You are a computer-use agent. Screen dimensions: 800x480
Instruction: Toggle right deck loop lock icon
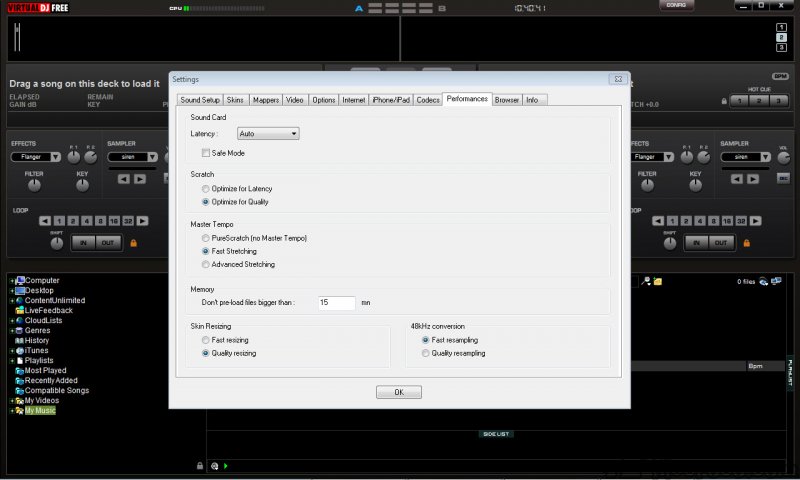click(746, 243)
